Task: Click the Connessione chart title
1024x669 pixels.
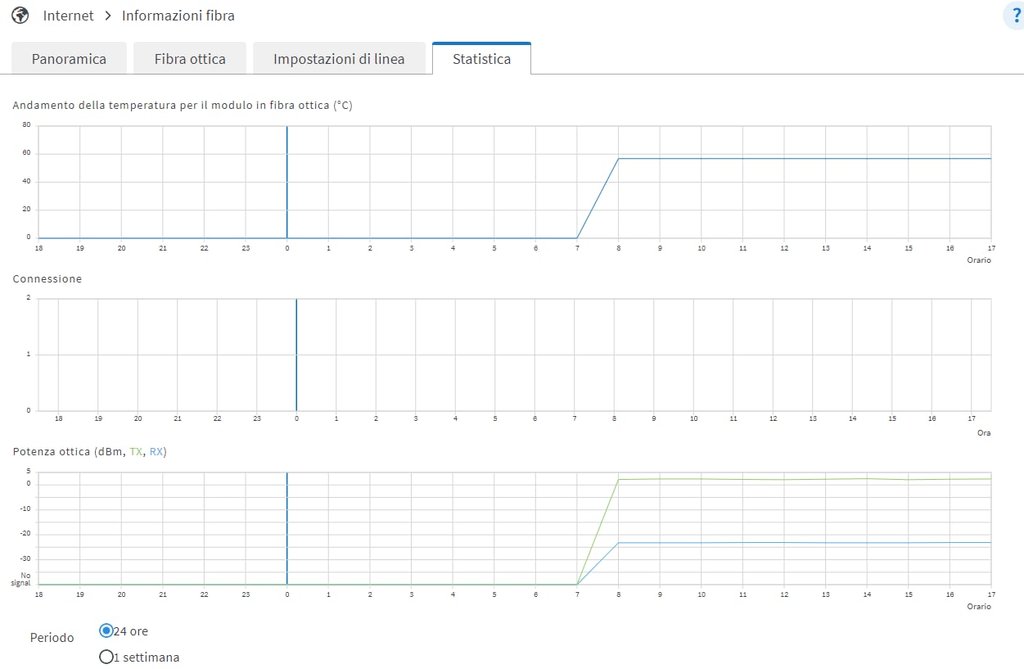Action: [x=47, y=279]
